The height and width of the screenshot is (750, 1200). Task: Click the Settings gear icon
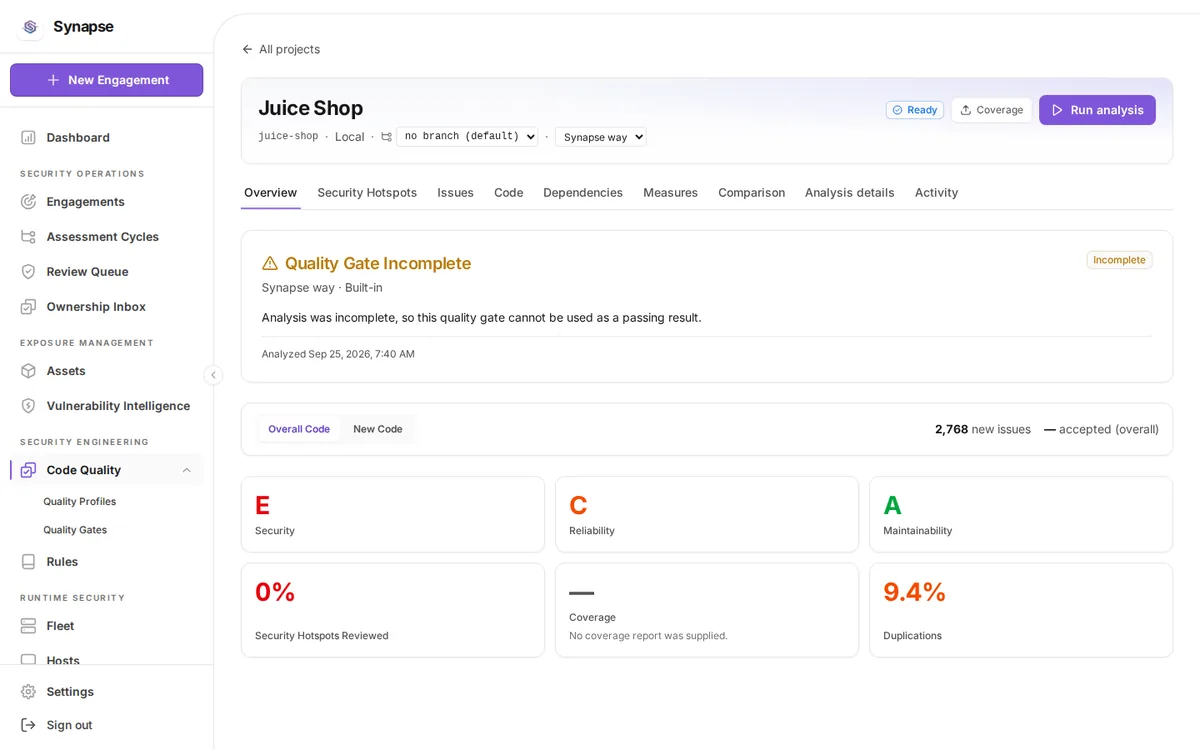28,692
